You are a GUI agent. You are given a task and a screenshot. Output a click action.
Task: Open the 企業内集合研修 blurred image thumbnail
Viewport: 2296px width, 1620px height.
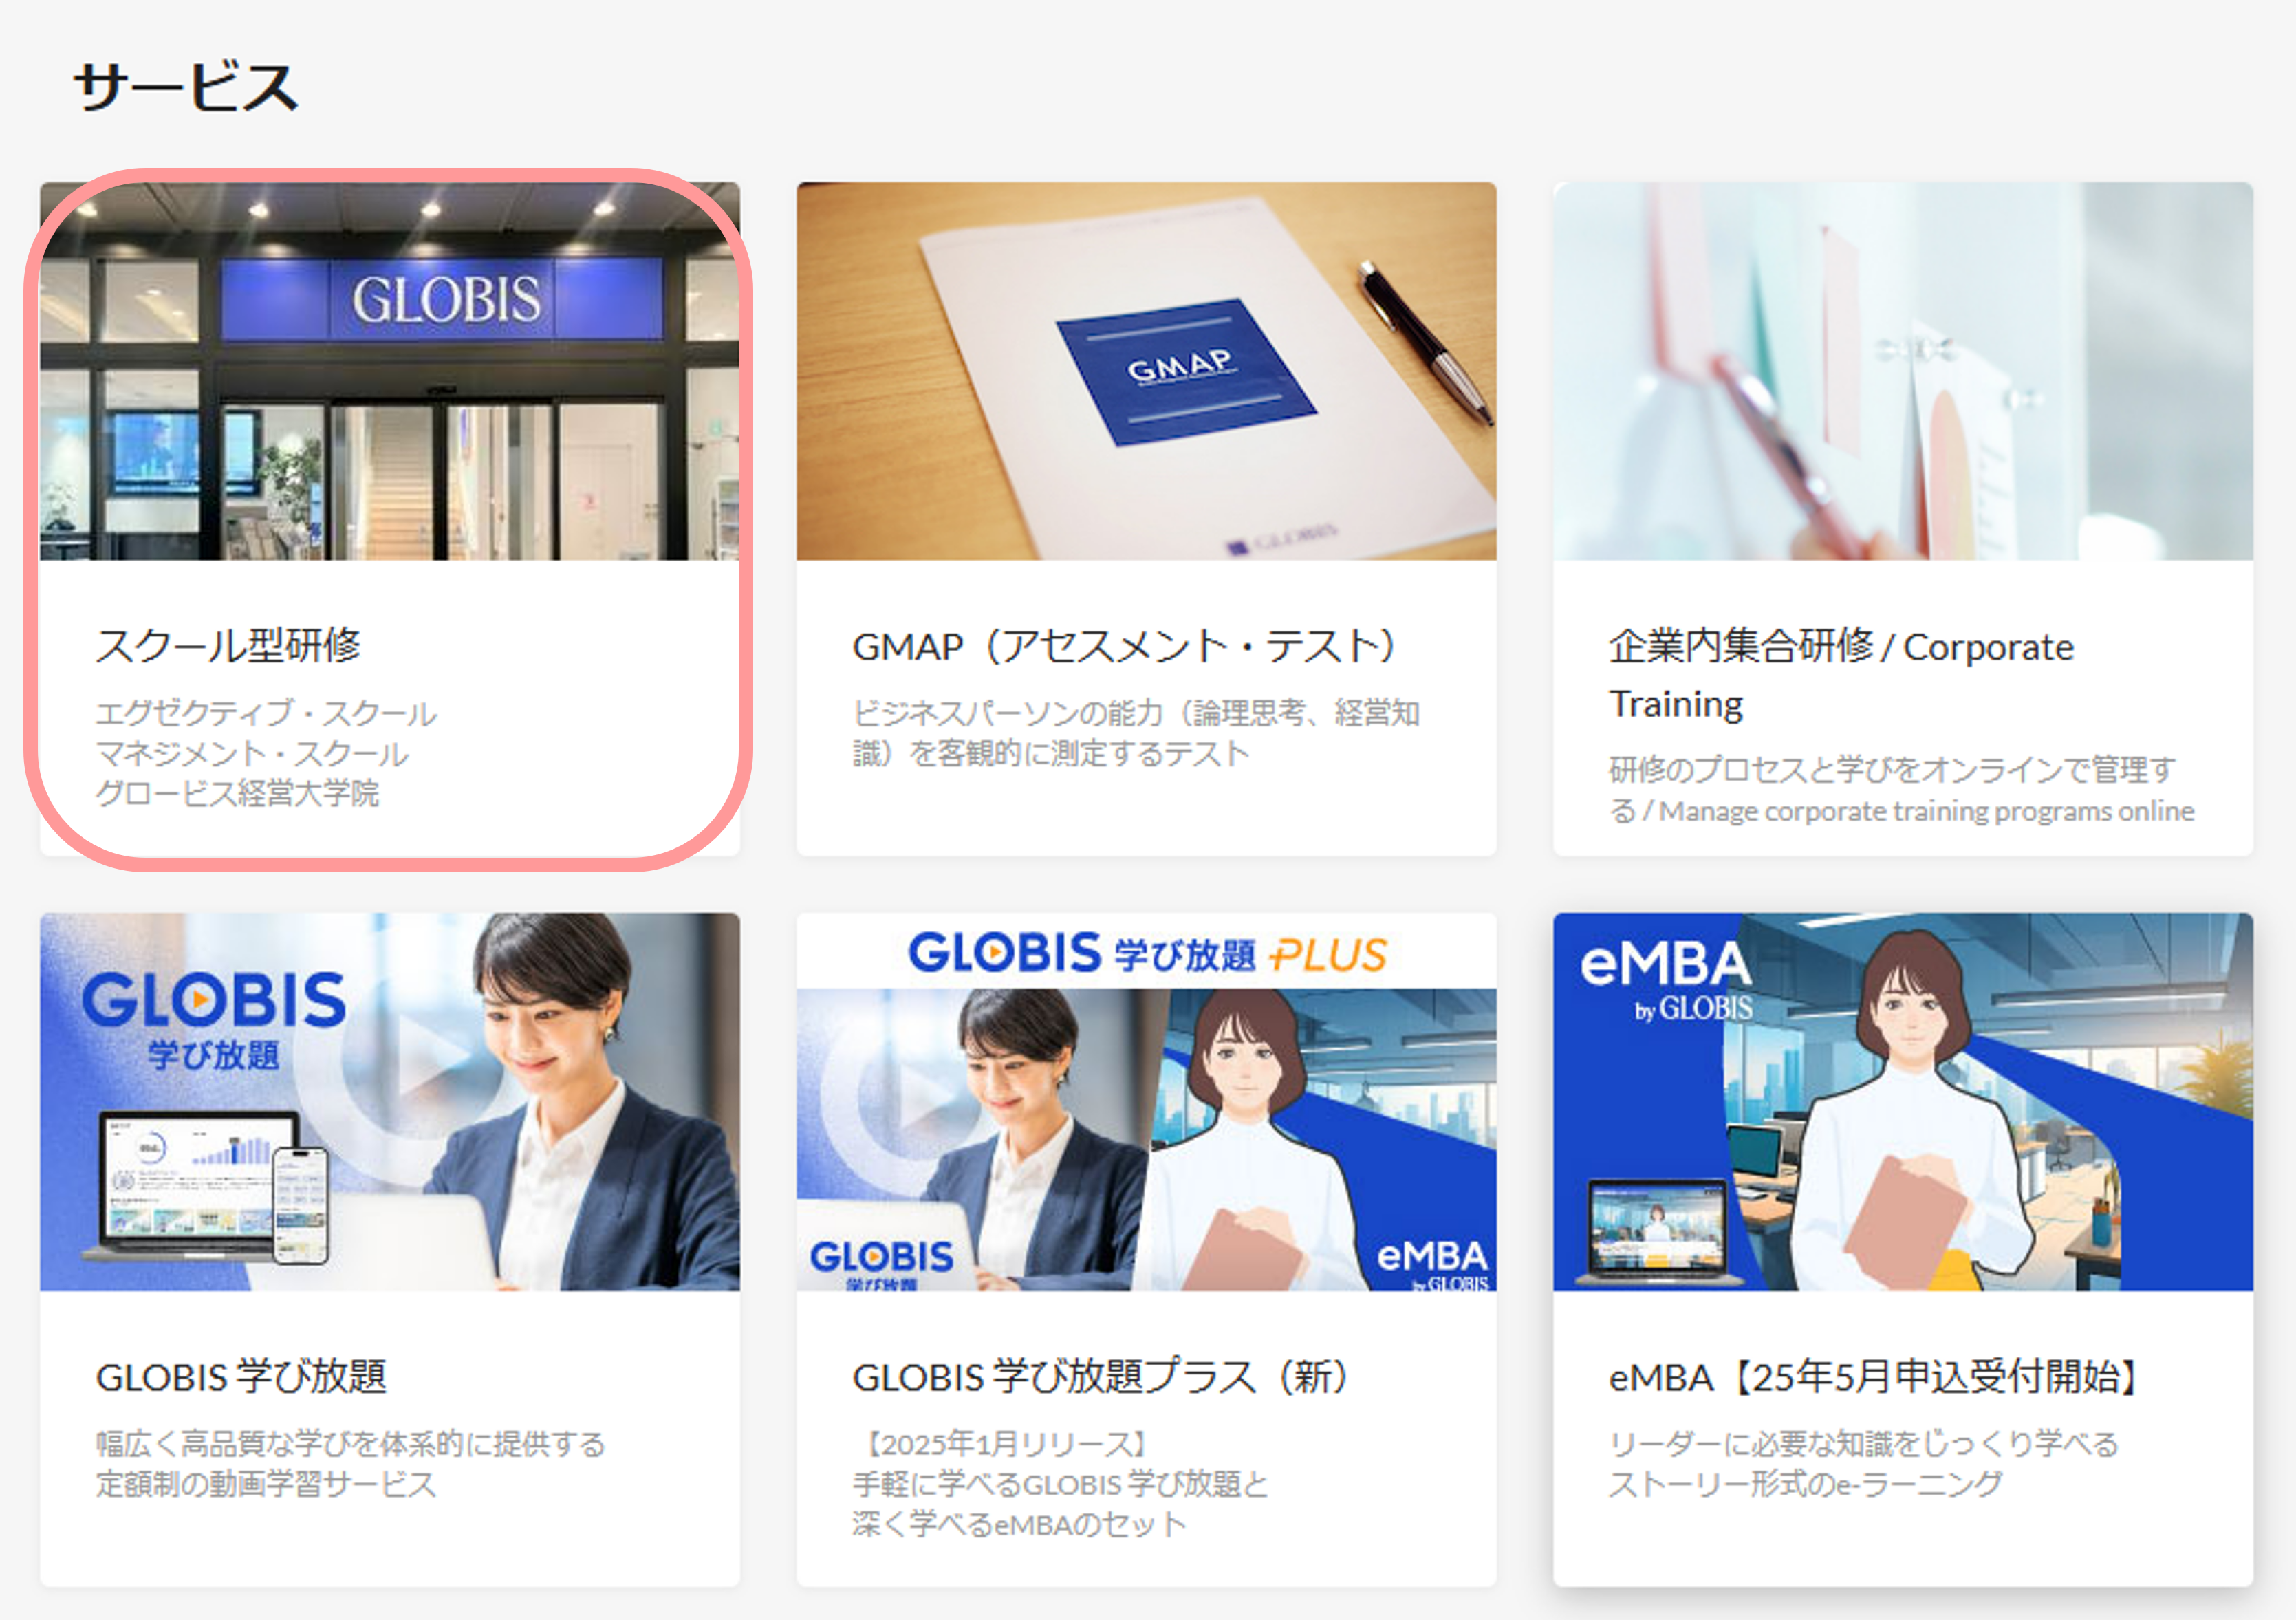pos(1902,371)
